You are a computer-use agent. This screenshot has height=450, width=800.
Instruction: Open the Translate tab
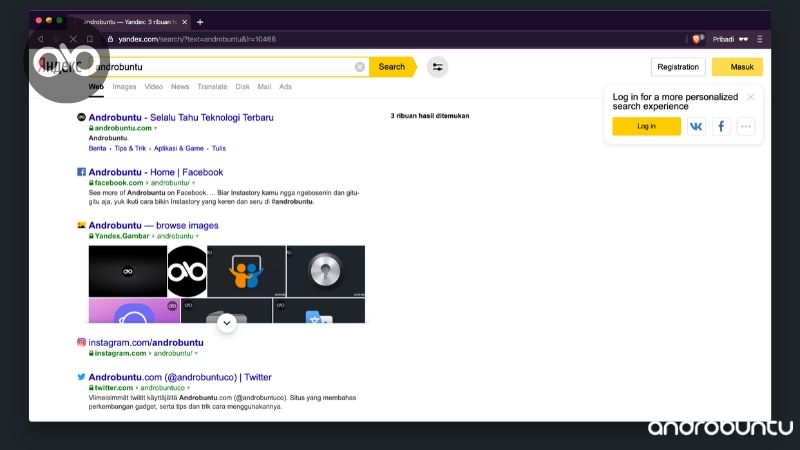[212, 87]
